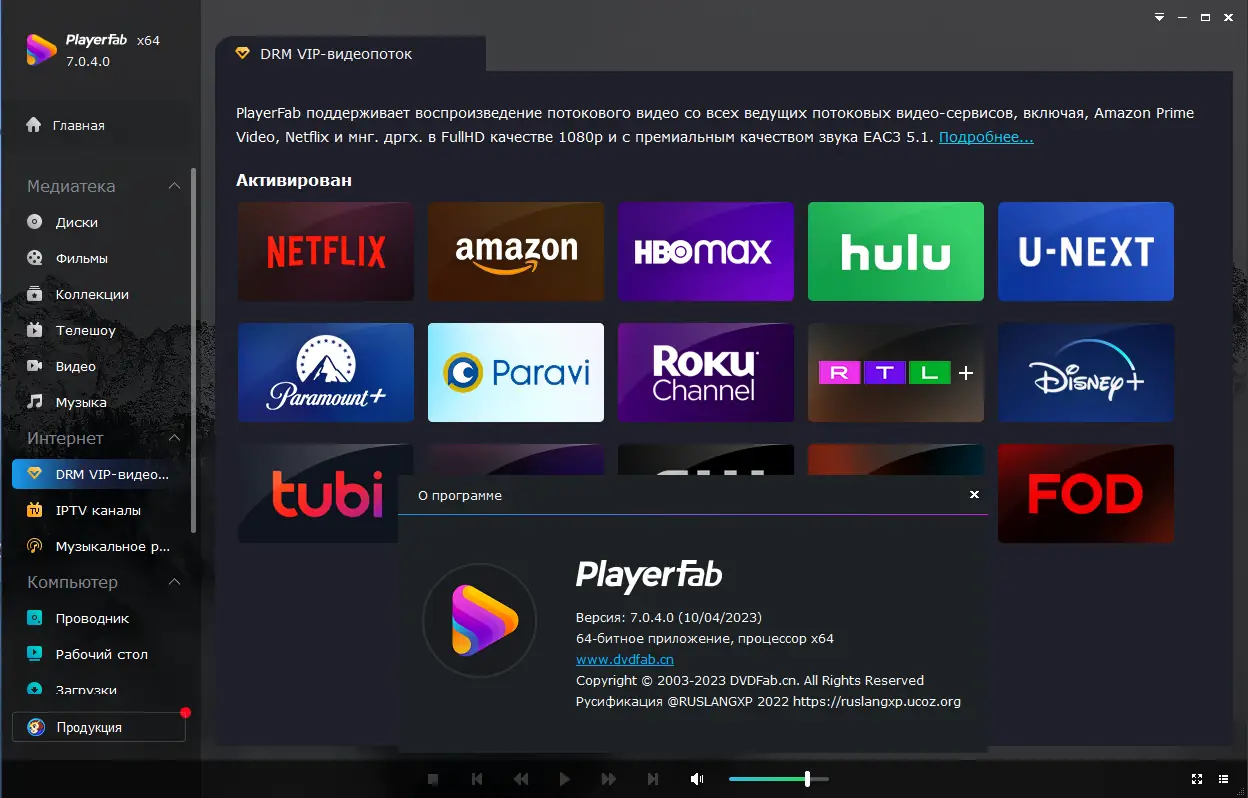The height and width of the screenshot is (798, 1248).
Task: Open the Подробнее... link
Action: 986,137
